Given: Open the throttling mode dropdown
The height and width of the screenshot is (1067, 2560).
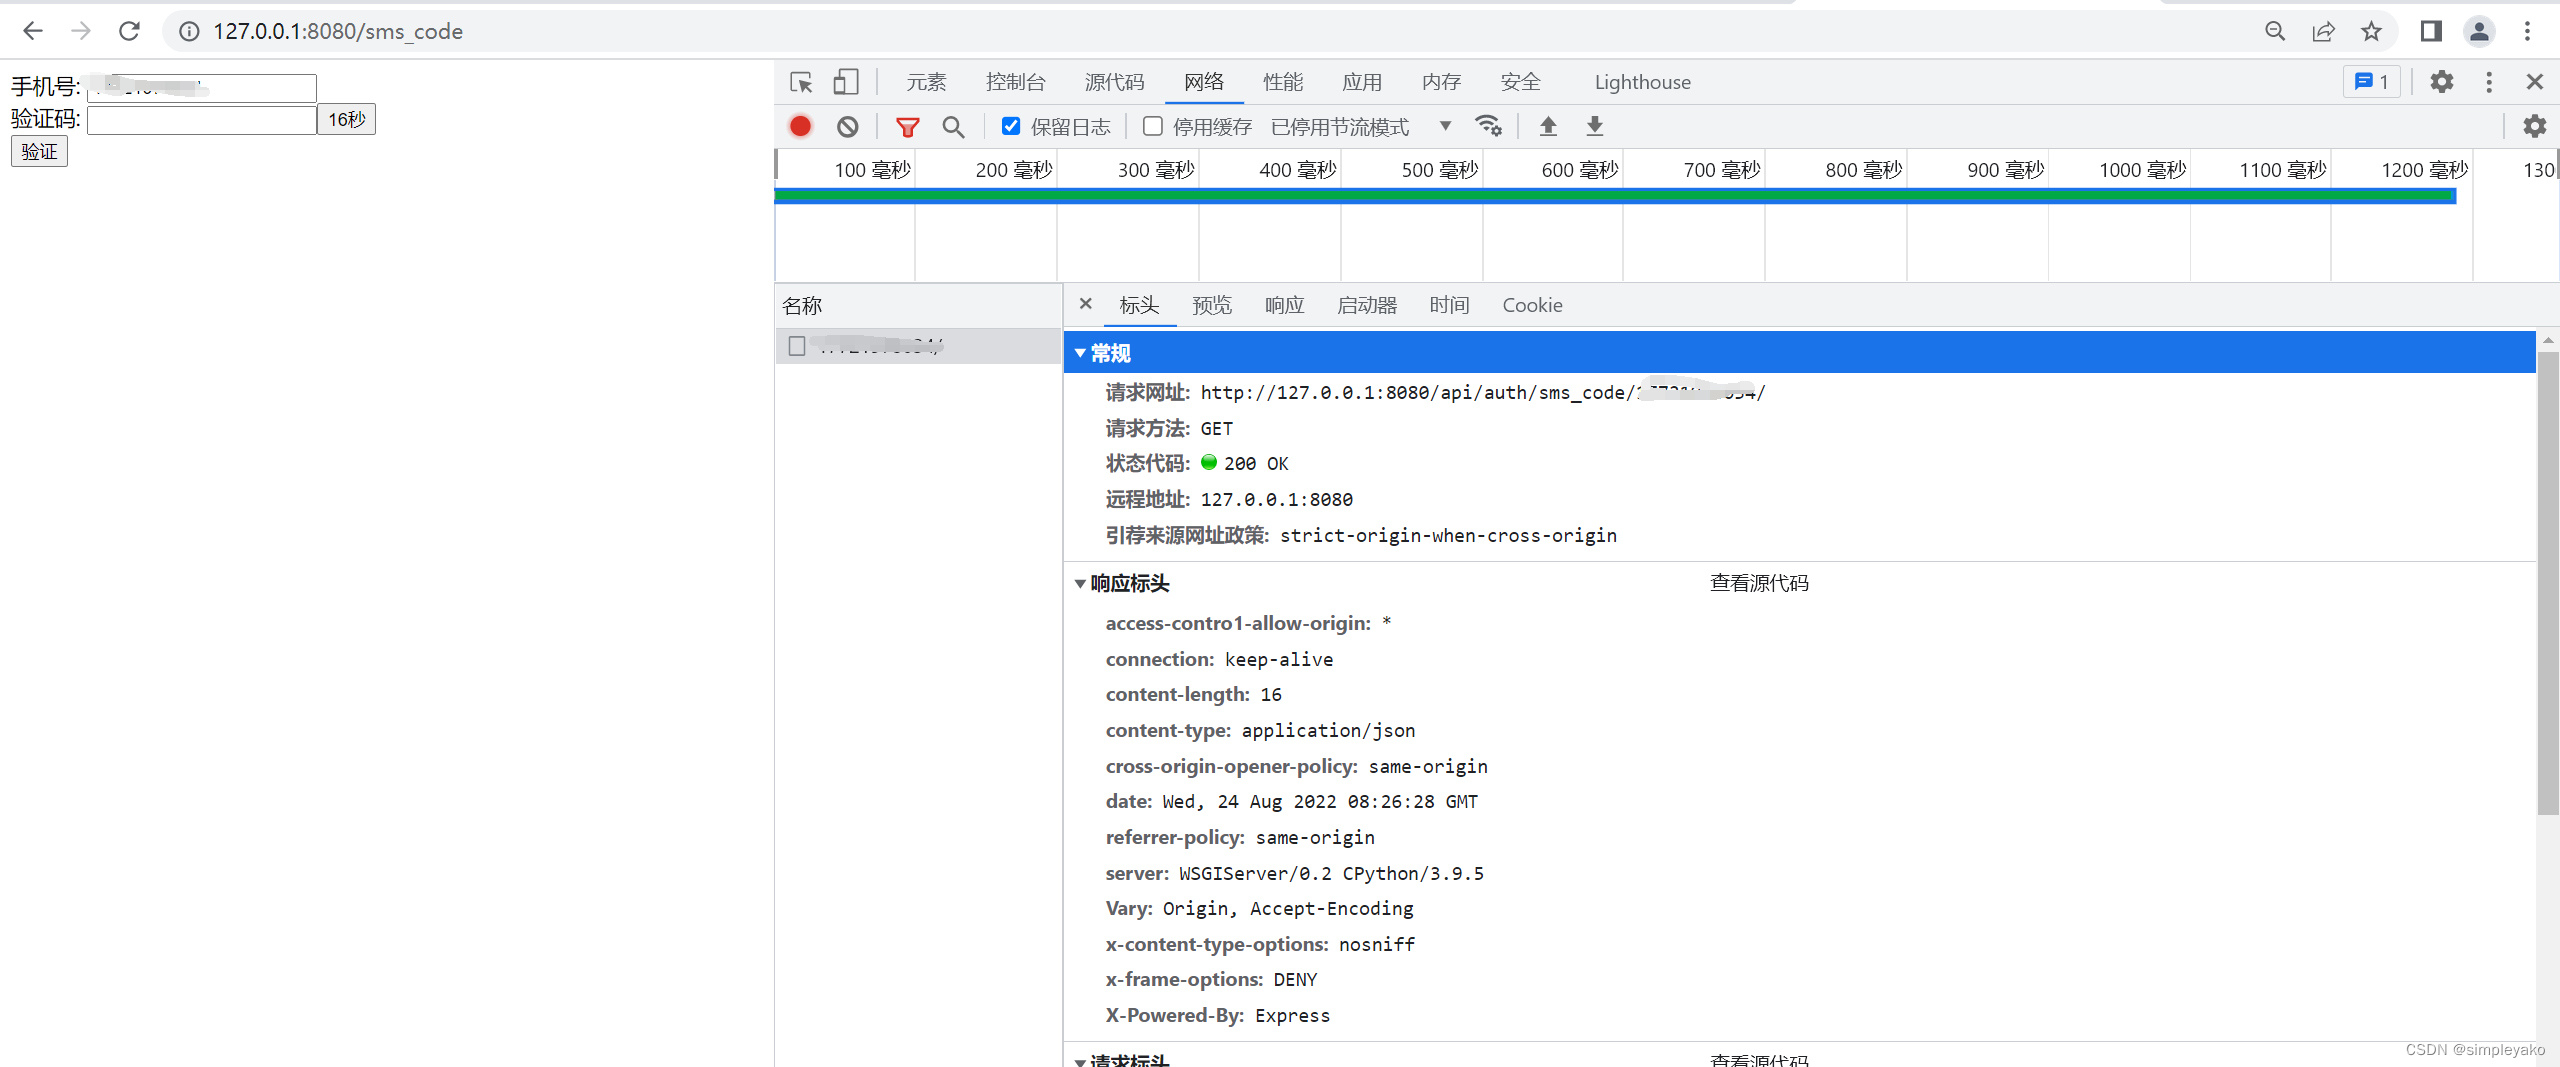Looking at the screenshot, I should pos(1361,127).
